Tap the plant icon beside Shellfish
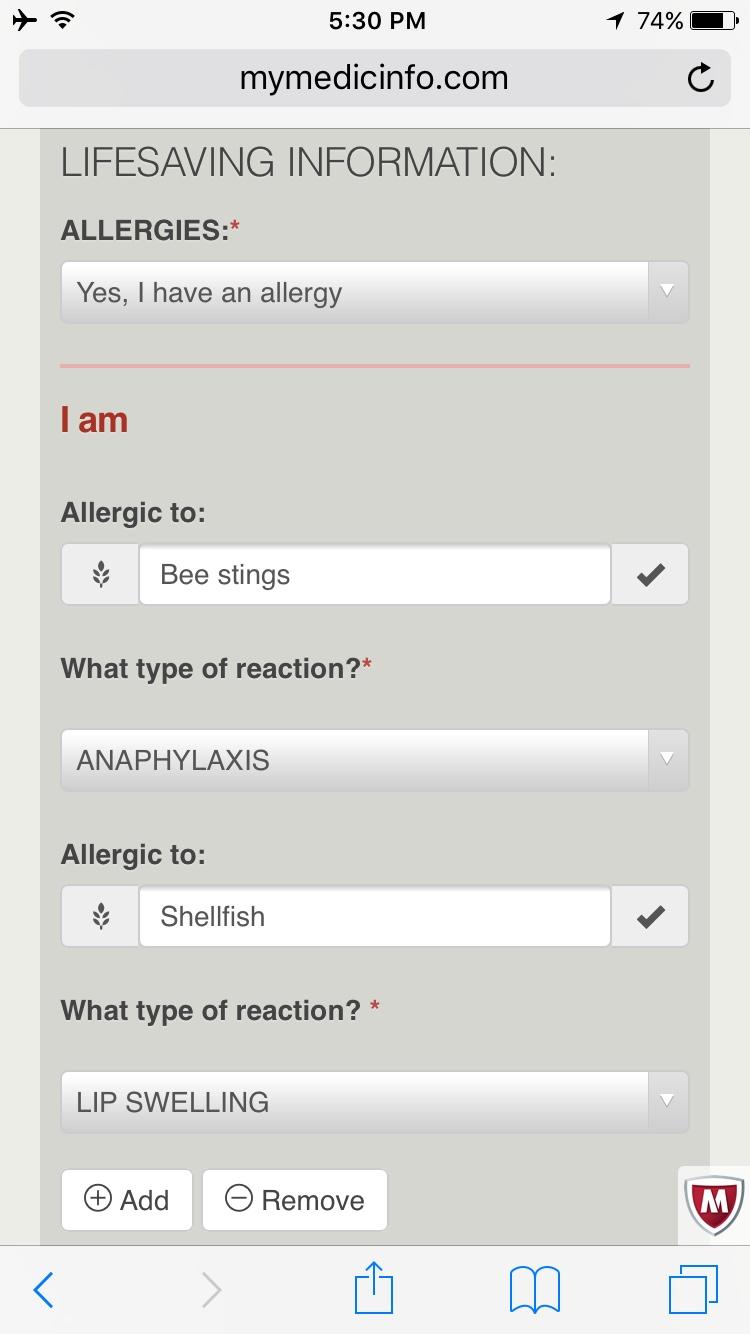The width and height of the screenshot is (750, 1334). click(x=99, y=915)
